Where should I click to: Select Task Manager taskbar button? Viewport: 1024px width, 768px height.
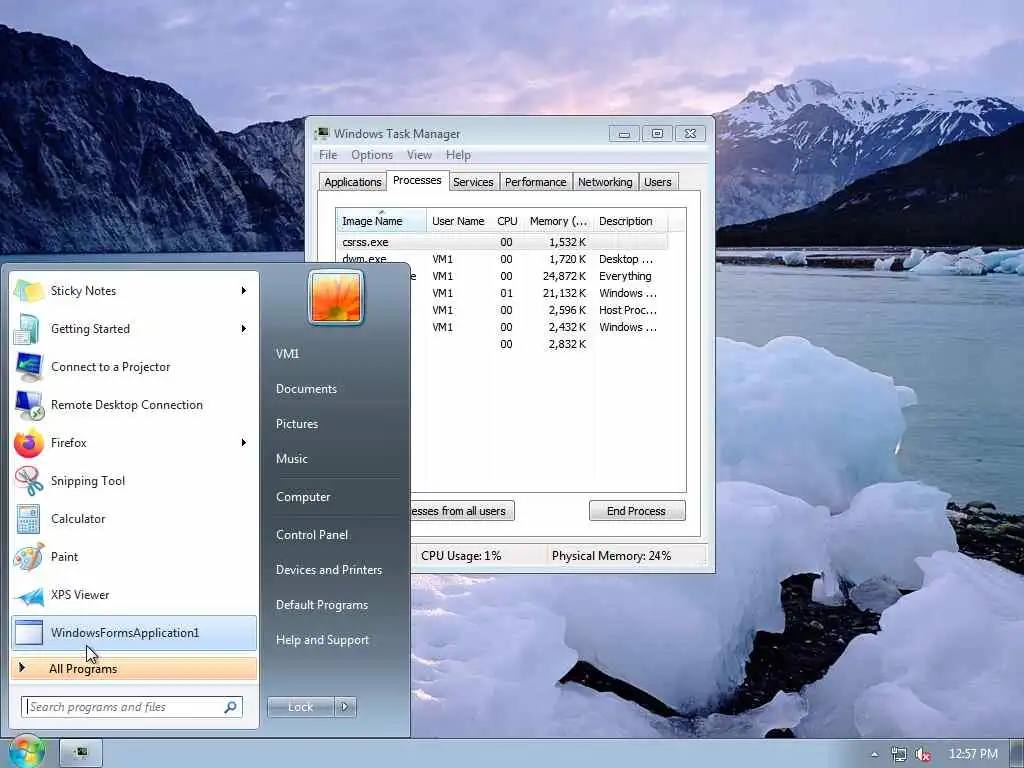click(81, 753)
